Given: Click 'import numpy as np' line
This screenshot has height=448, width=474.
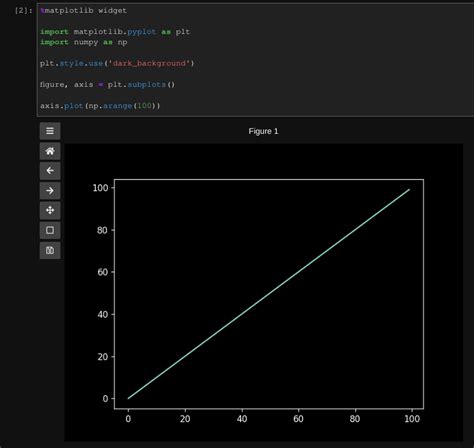Looking at the screenshot, I should 84,42.
